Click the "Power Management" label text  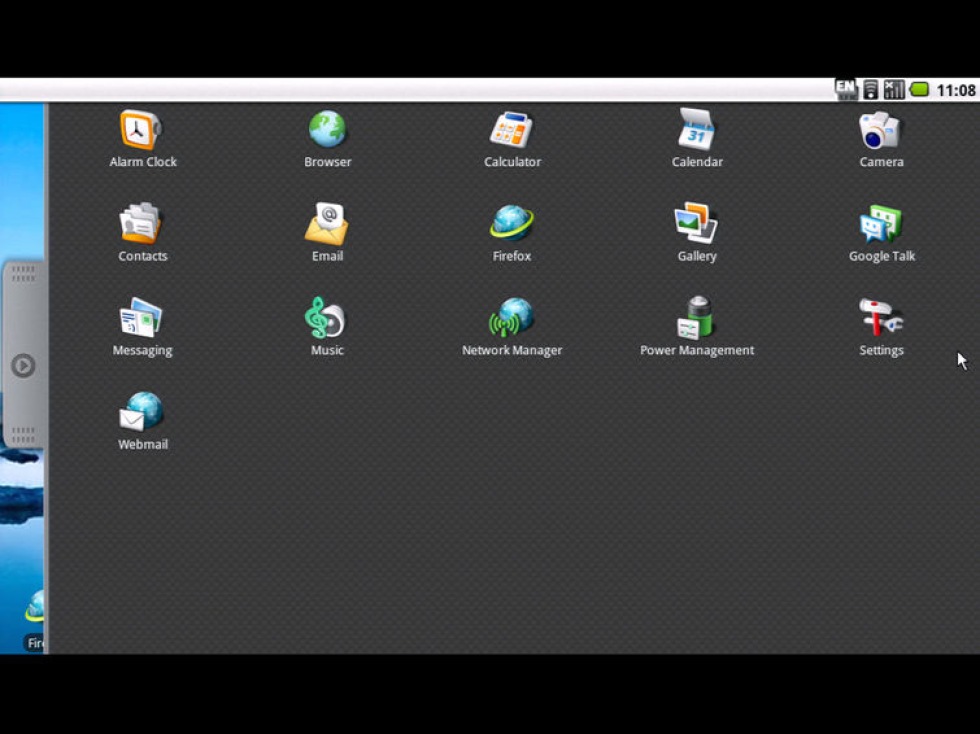coord(697,350)
